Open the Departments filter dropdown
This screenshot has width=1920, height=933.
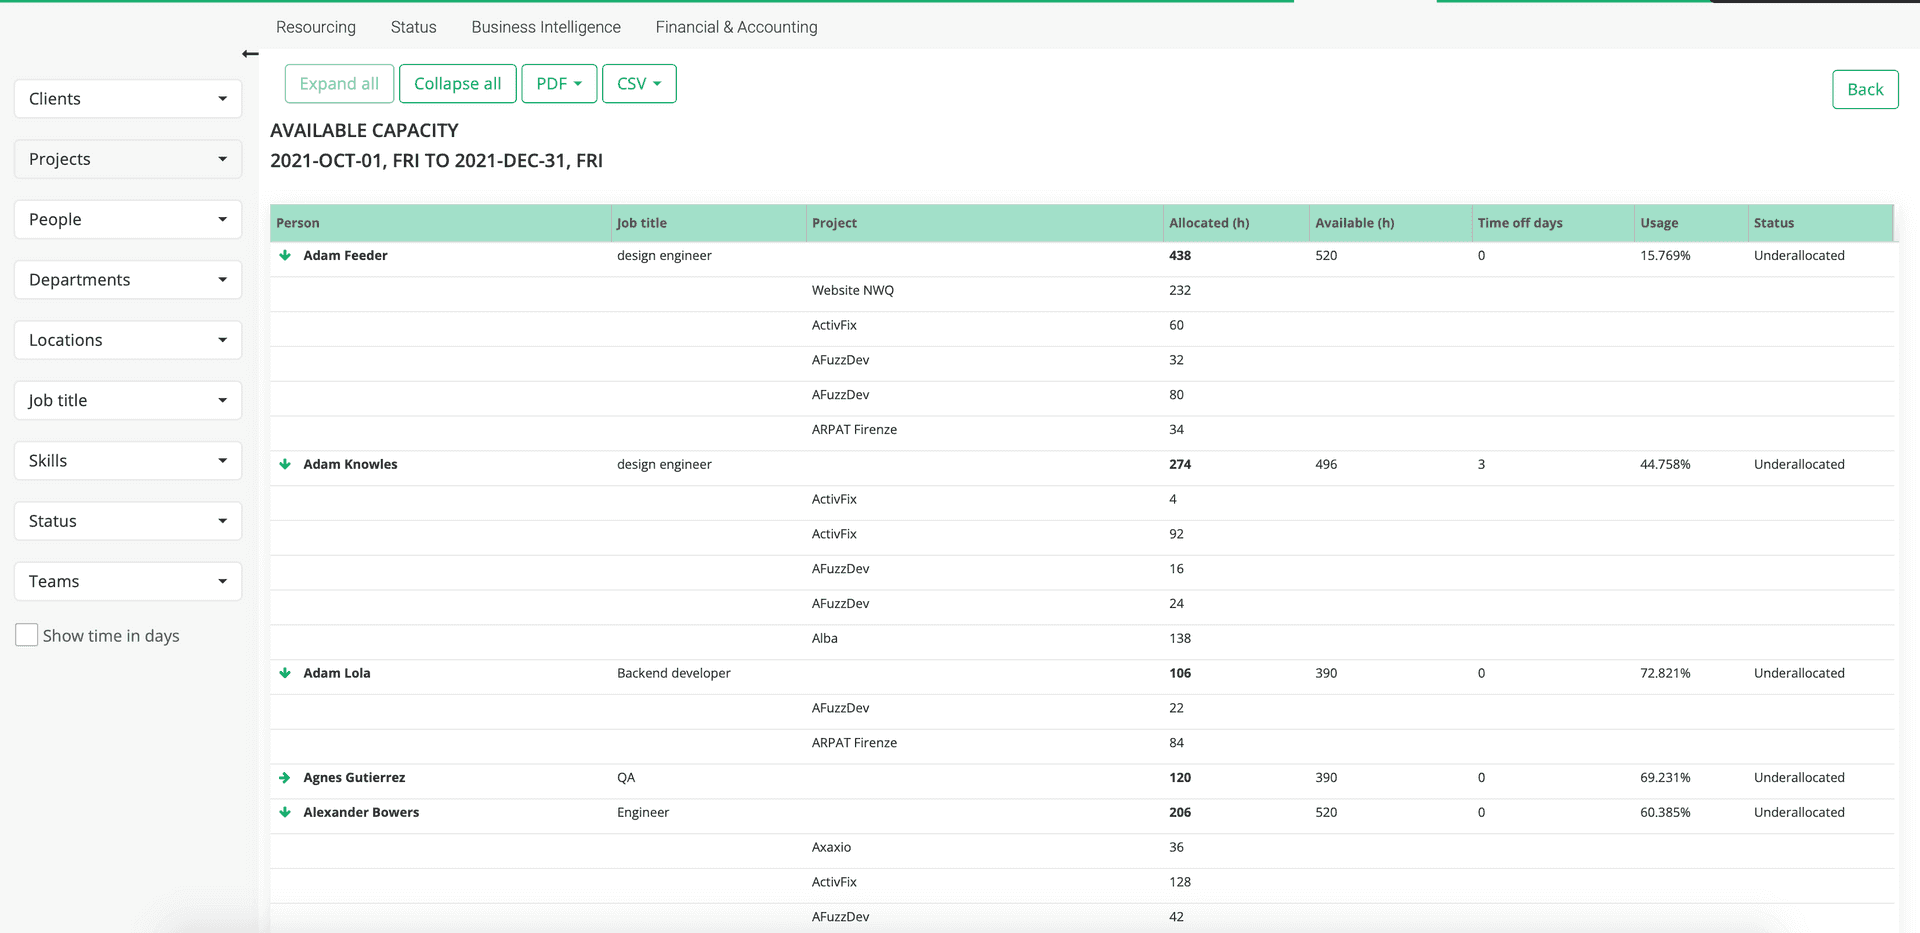(x=128, y=280)
